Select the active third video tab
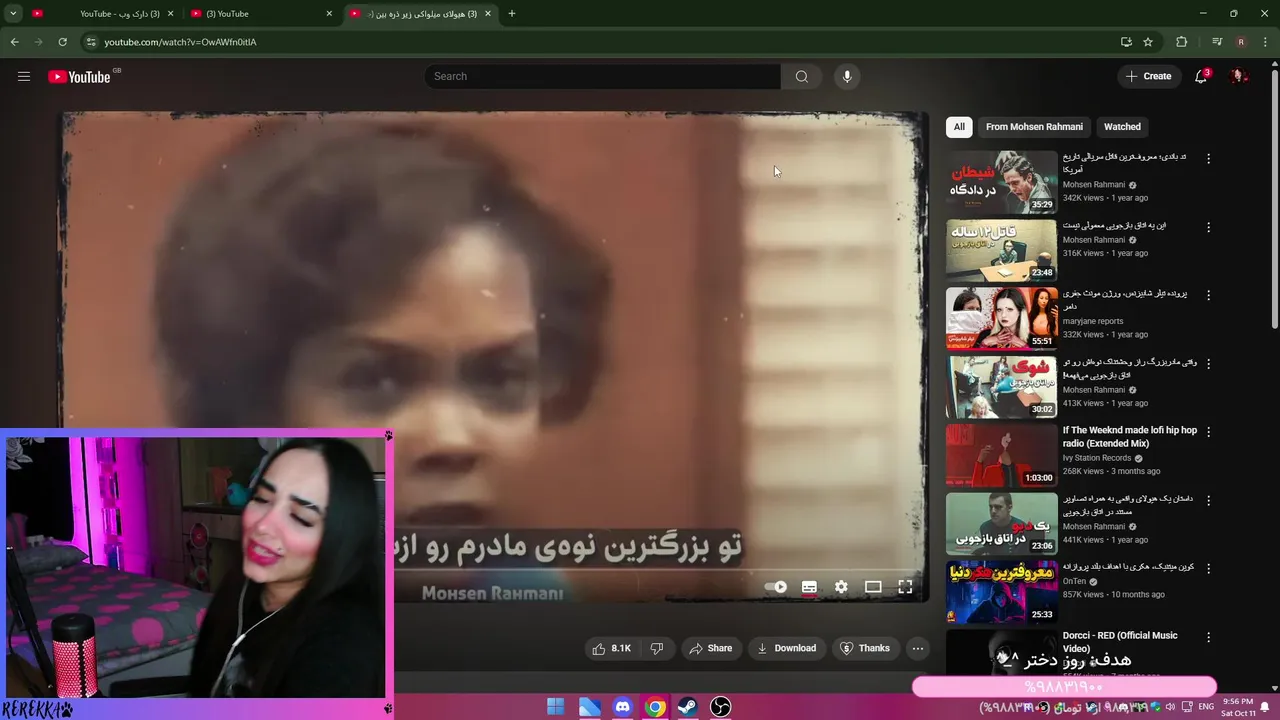Viewport: 1280px width, 720px height. (x=420, y=14)
